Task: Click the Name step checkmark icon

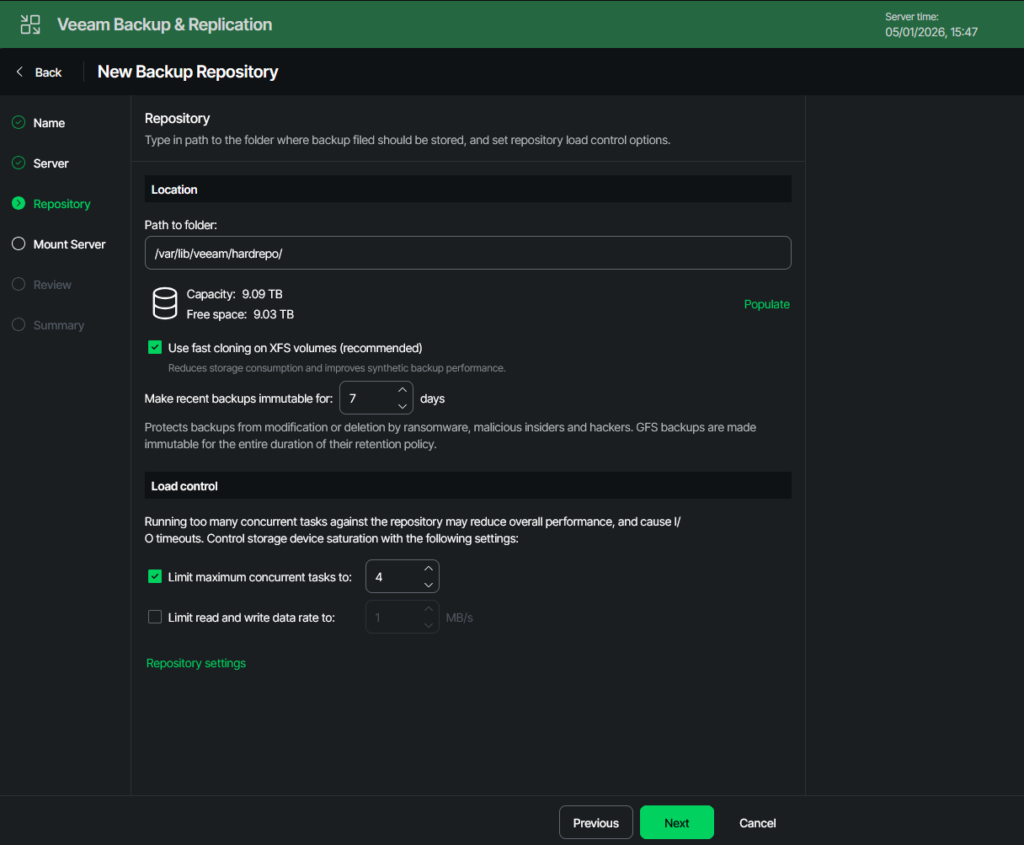Action: [18, 123]
